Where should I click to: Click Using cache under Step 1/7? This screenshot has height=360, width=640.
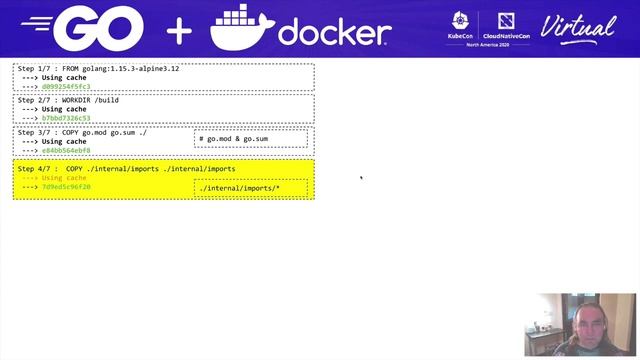click(x=64, y=78)
